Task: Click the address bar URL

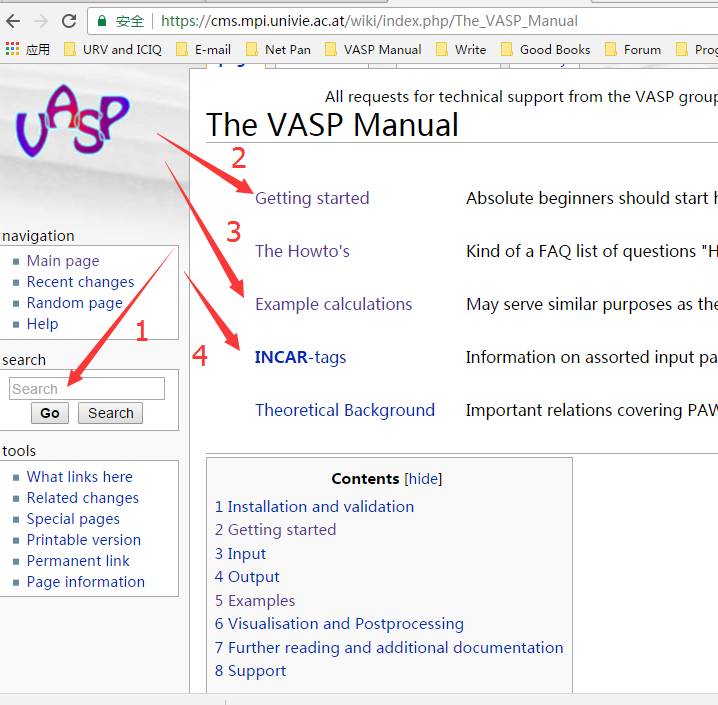Action: coord(370,20)
